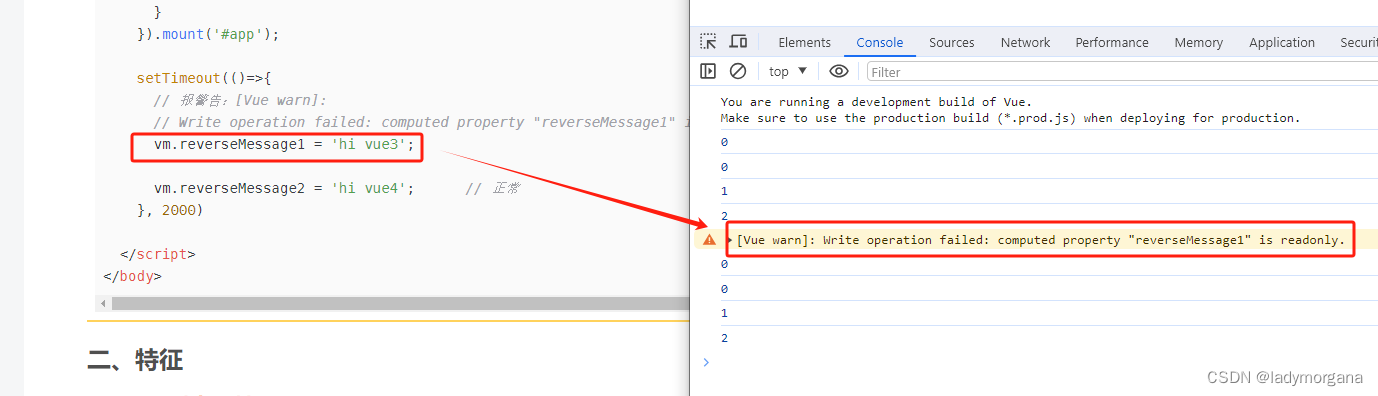Click the code line 'vm.reverseMessage1 = 'hi vue3';'
The width and height of the screenshot is (1378, 396).
point(284,146)
